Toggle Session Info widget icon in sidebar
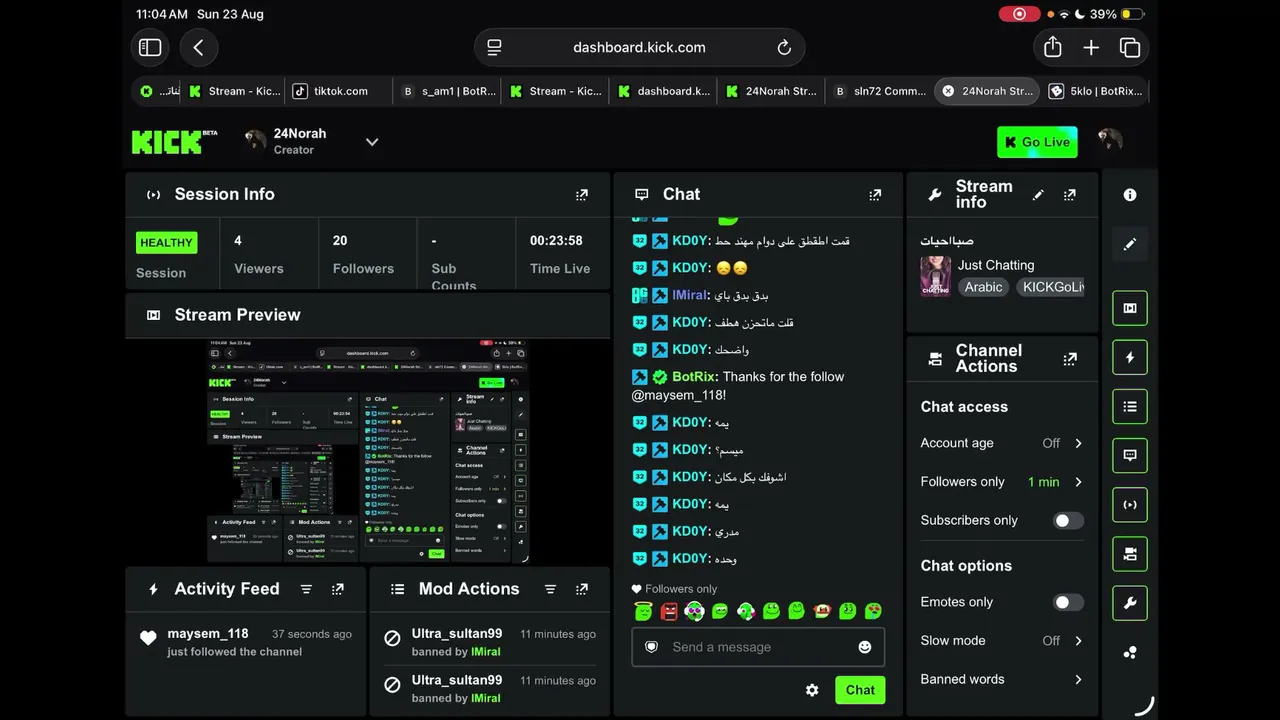The height and width of the screenshot is (720, 1280). (1130, 505)
